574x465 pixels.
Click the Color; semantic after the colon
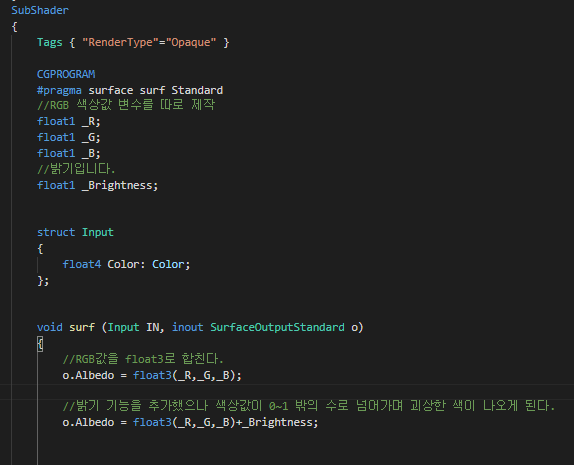171,264
